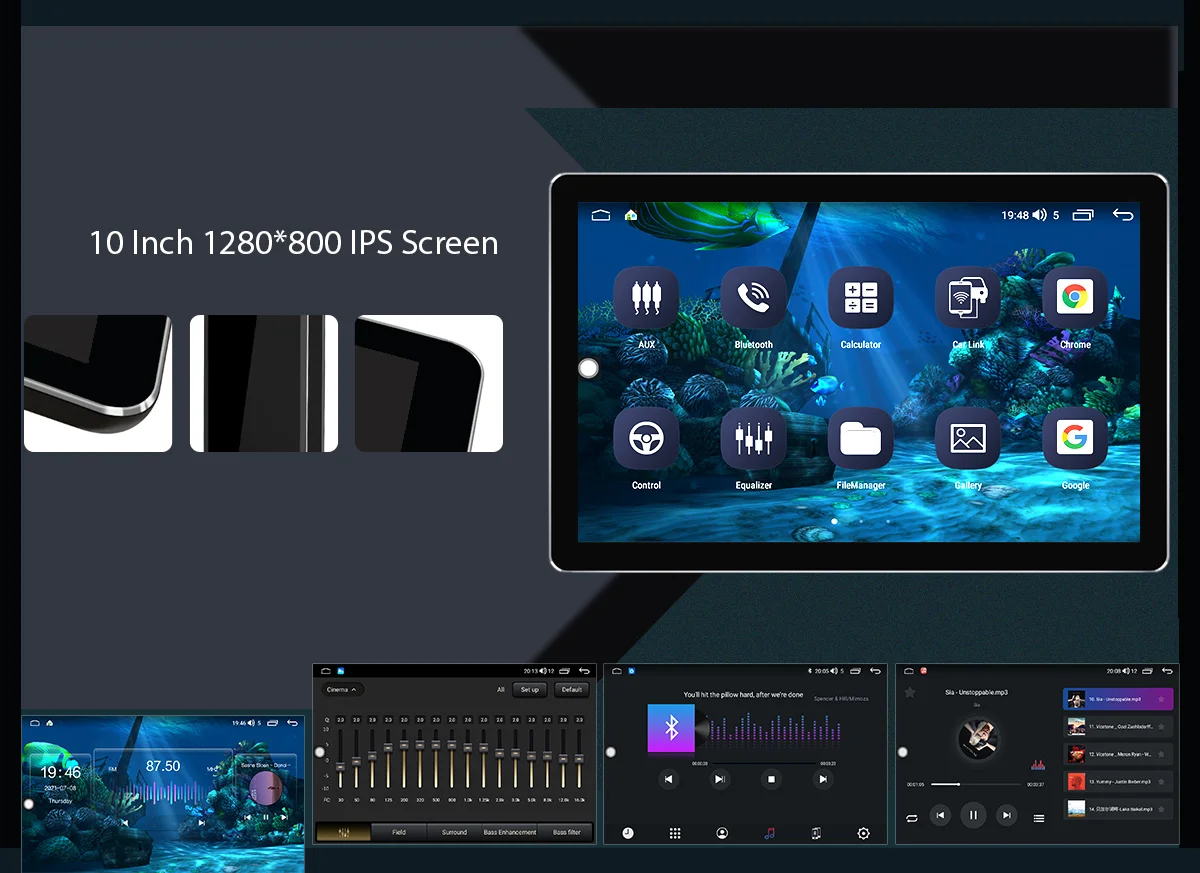Screen dimensions: 1200x873
Task: Stop playback in Bluetooth music screen
Action: pos(771,779)
